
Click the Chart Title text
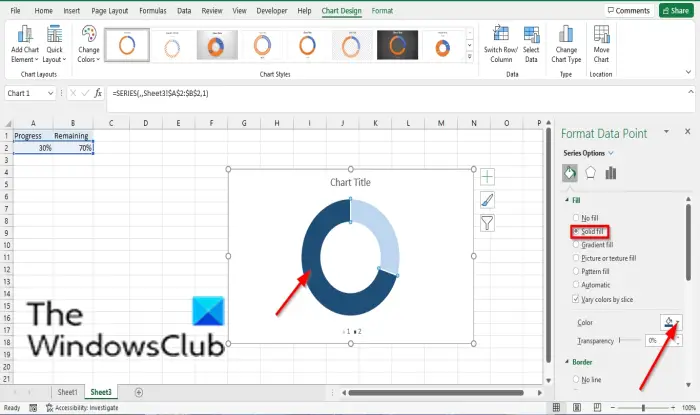[x=350, y=182]
